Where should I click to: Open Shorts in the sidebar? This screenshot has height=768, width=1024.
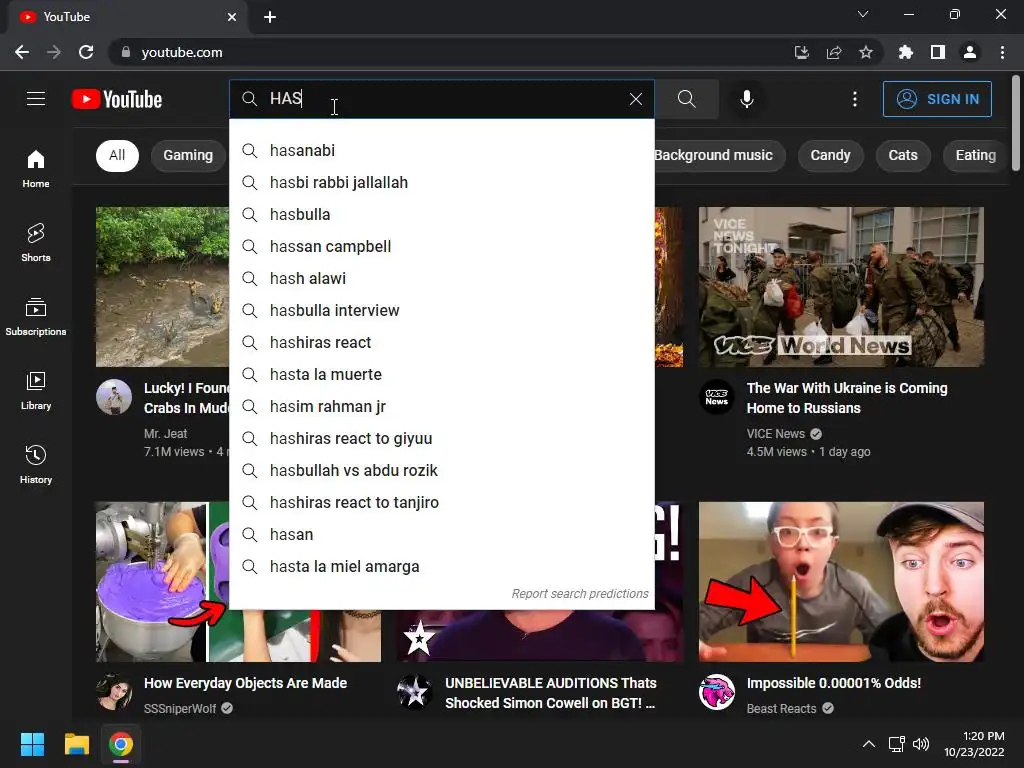point(36,242)
